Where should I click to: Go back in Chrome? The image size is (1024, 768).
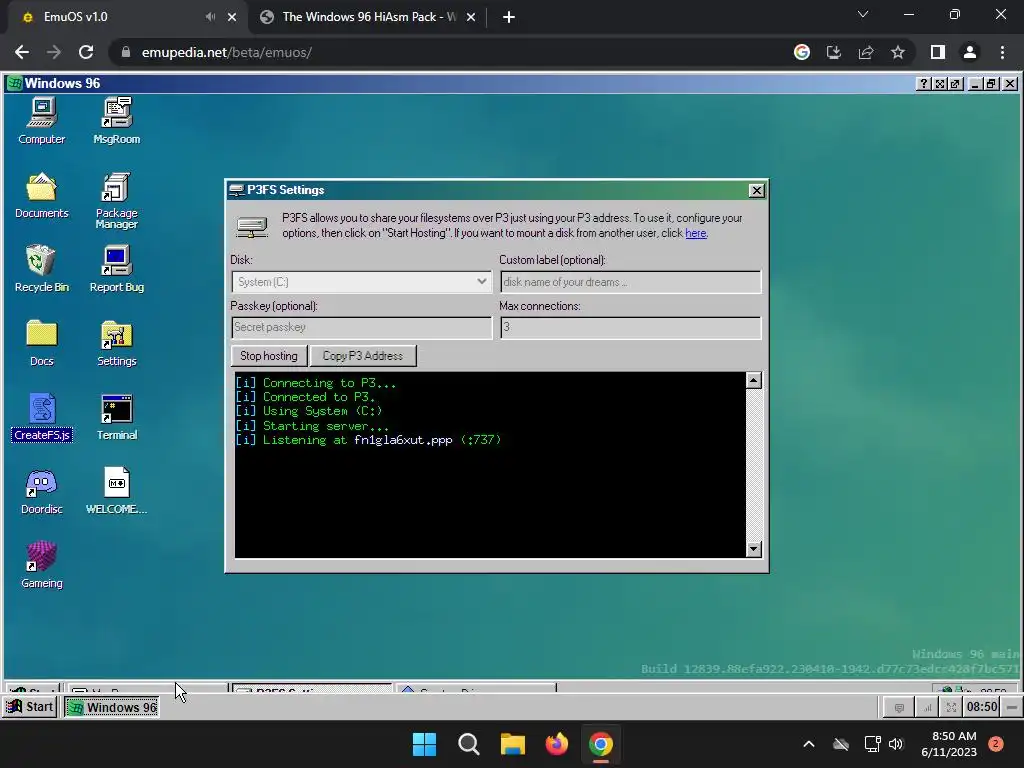coord(22,52)
